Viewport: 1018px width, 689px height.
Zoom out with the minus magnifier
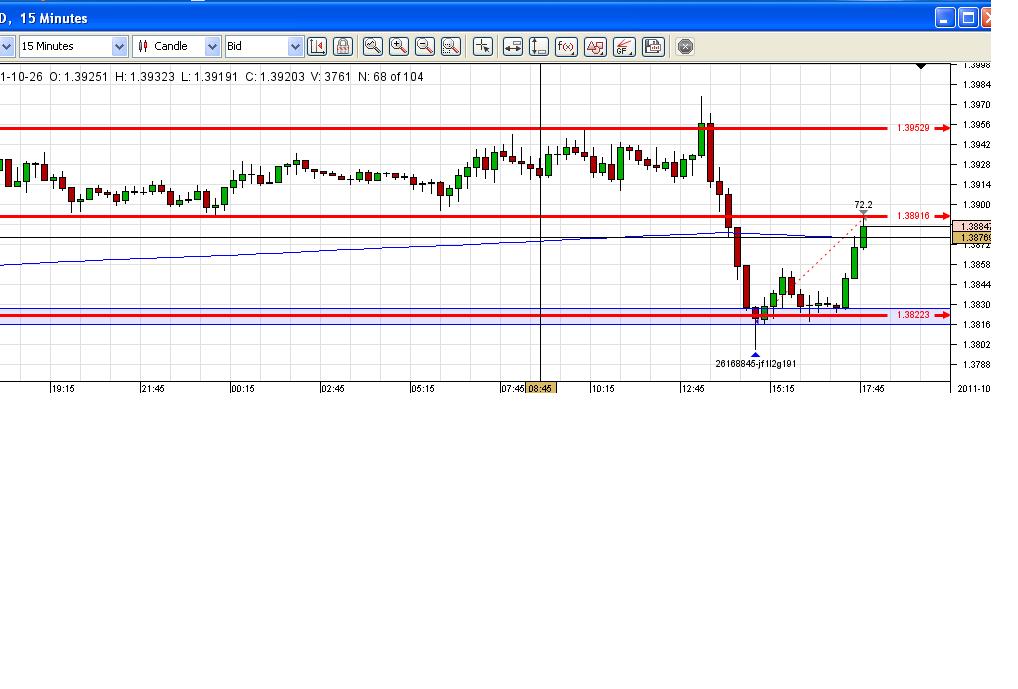[x=425, y=46]
